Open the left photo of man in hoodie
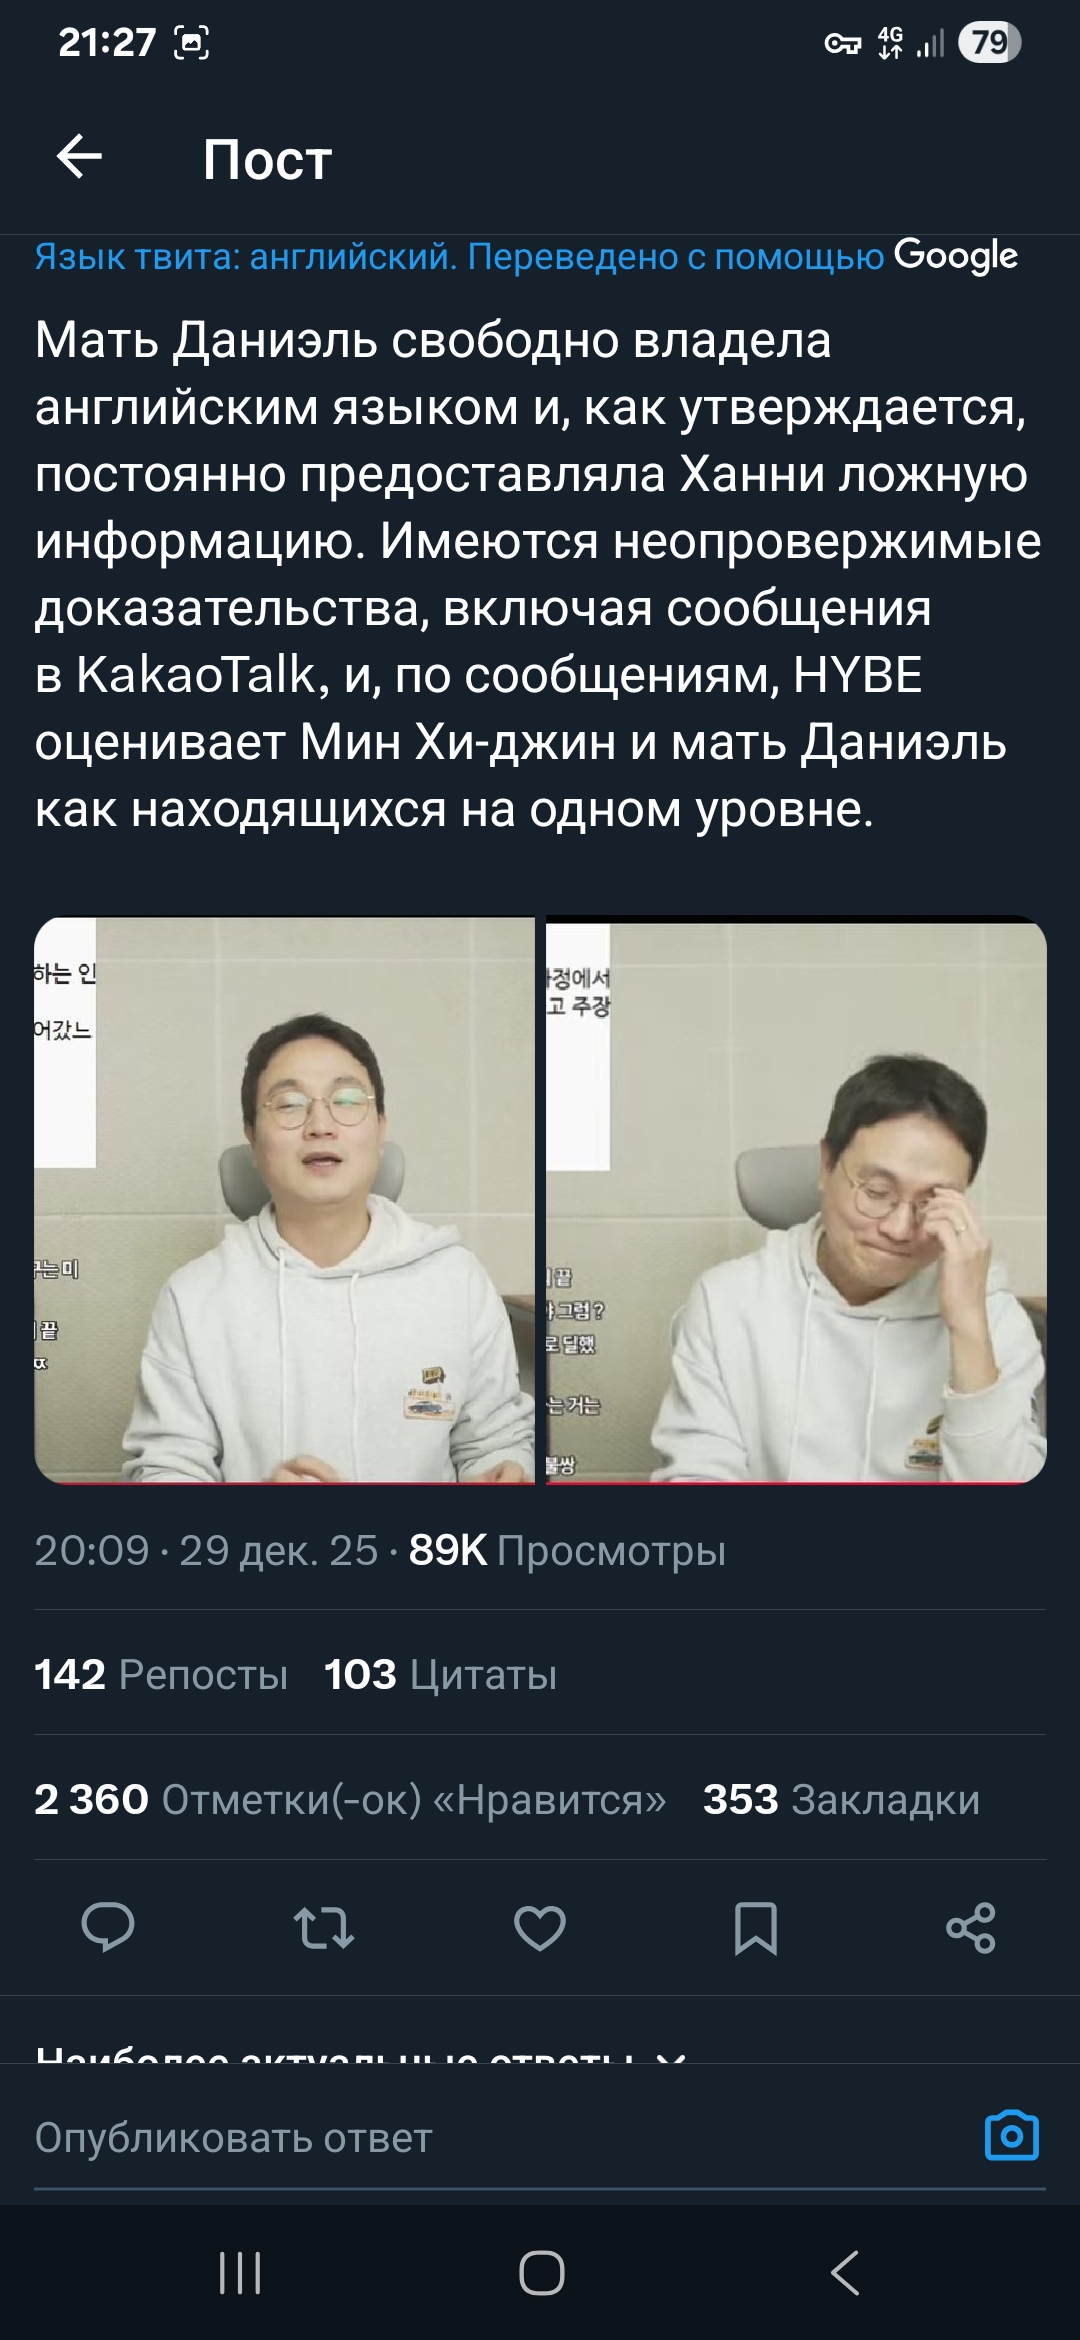This screenshot has height=2340, width=1080. point(285,1200)
